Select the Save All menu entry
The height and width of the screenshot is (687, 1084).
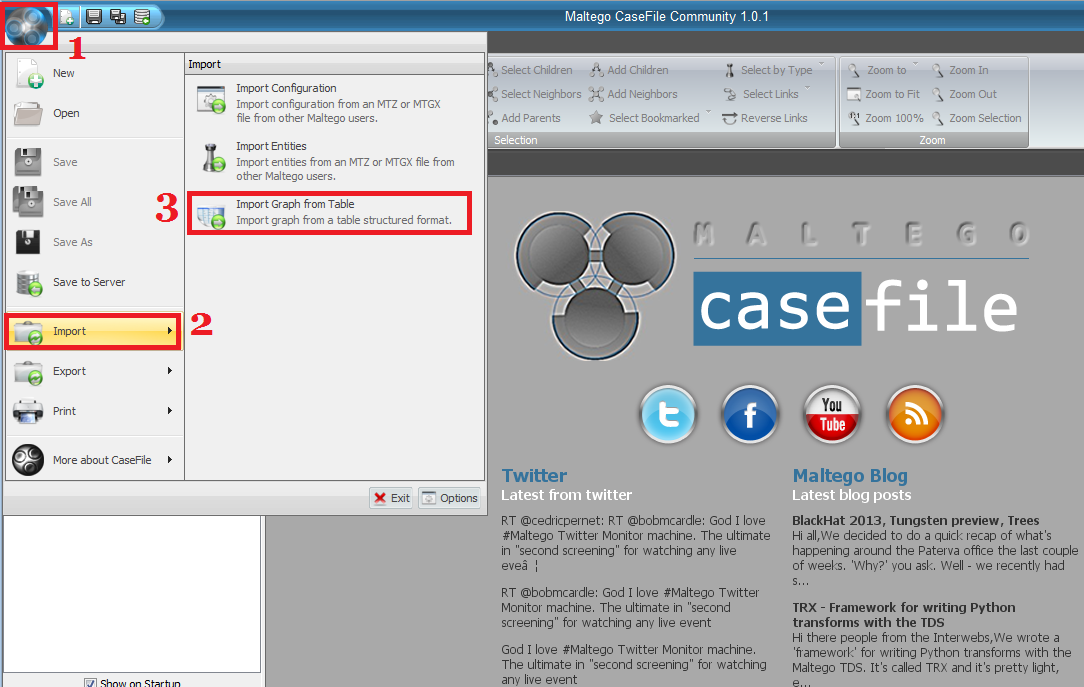click(x=94, y=203)
